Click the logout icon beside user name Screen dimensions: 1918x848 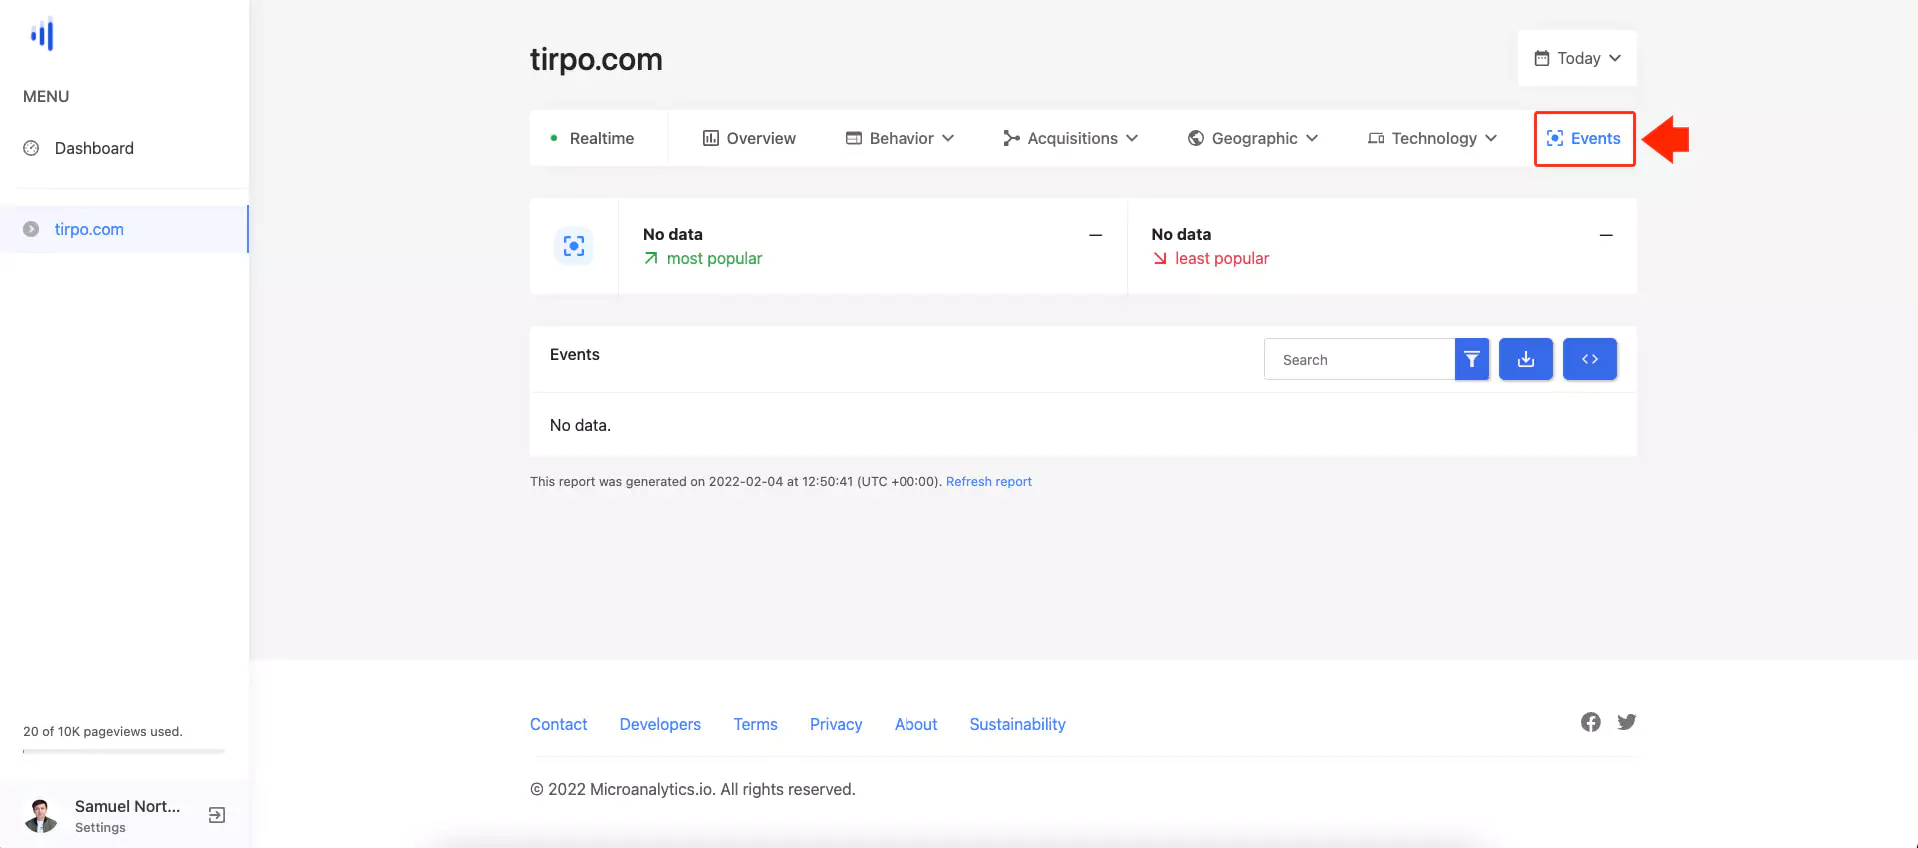pyautogui.click(x=217, y=815)
